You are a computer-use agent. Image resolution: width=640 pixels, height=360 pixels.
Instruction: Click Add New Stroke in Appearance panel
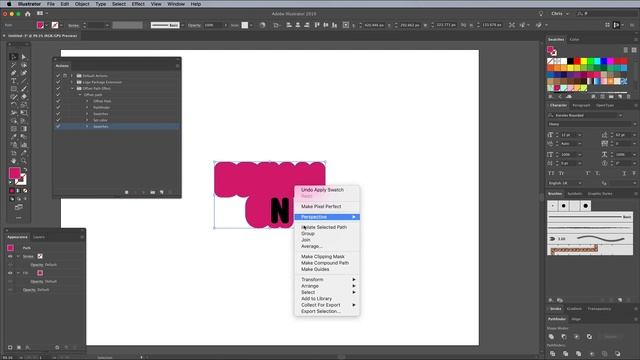[x=10, y=348]
